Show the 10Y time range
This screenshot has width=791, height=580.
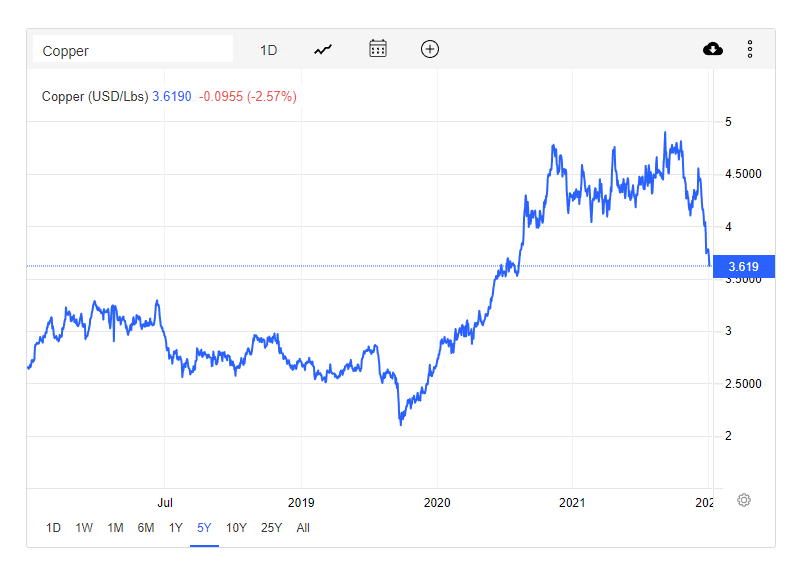coord(236,528)
